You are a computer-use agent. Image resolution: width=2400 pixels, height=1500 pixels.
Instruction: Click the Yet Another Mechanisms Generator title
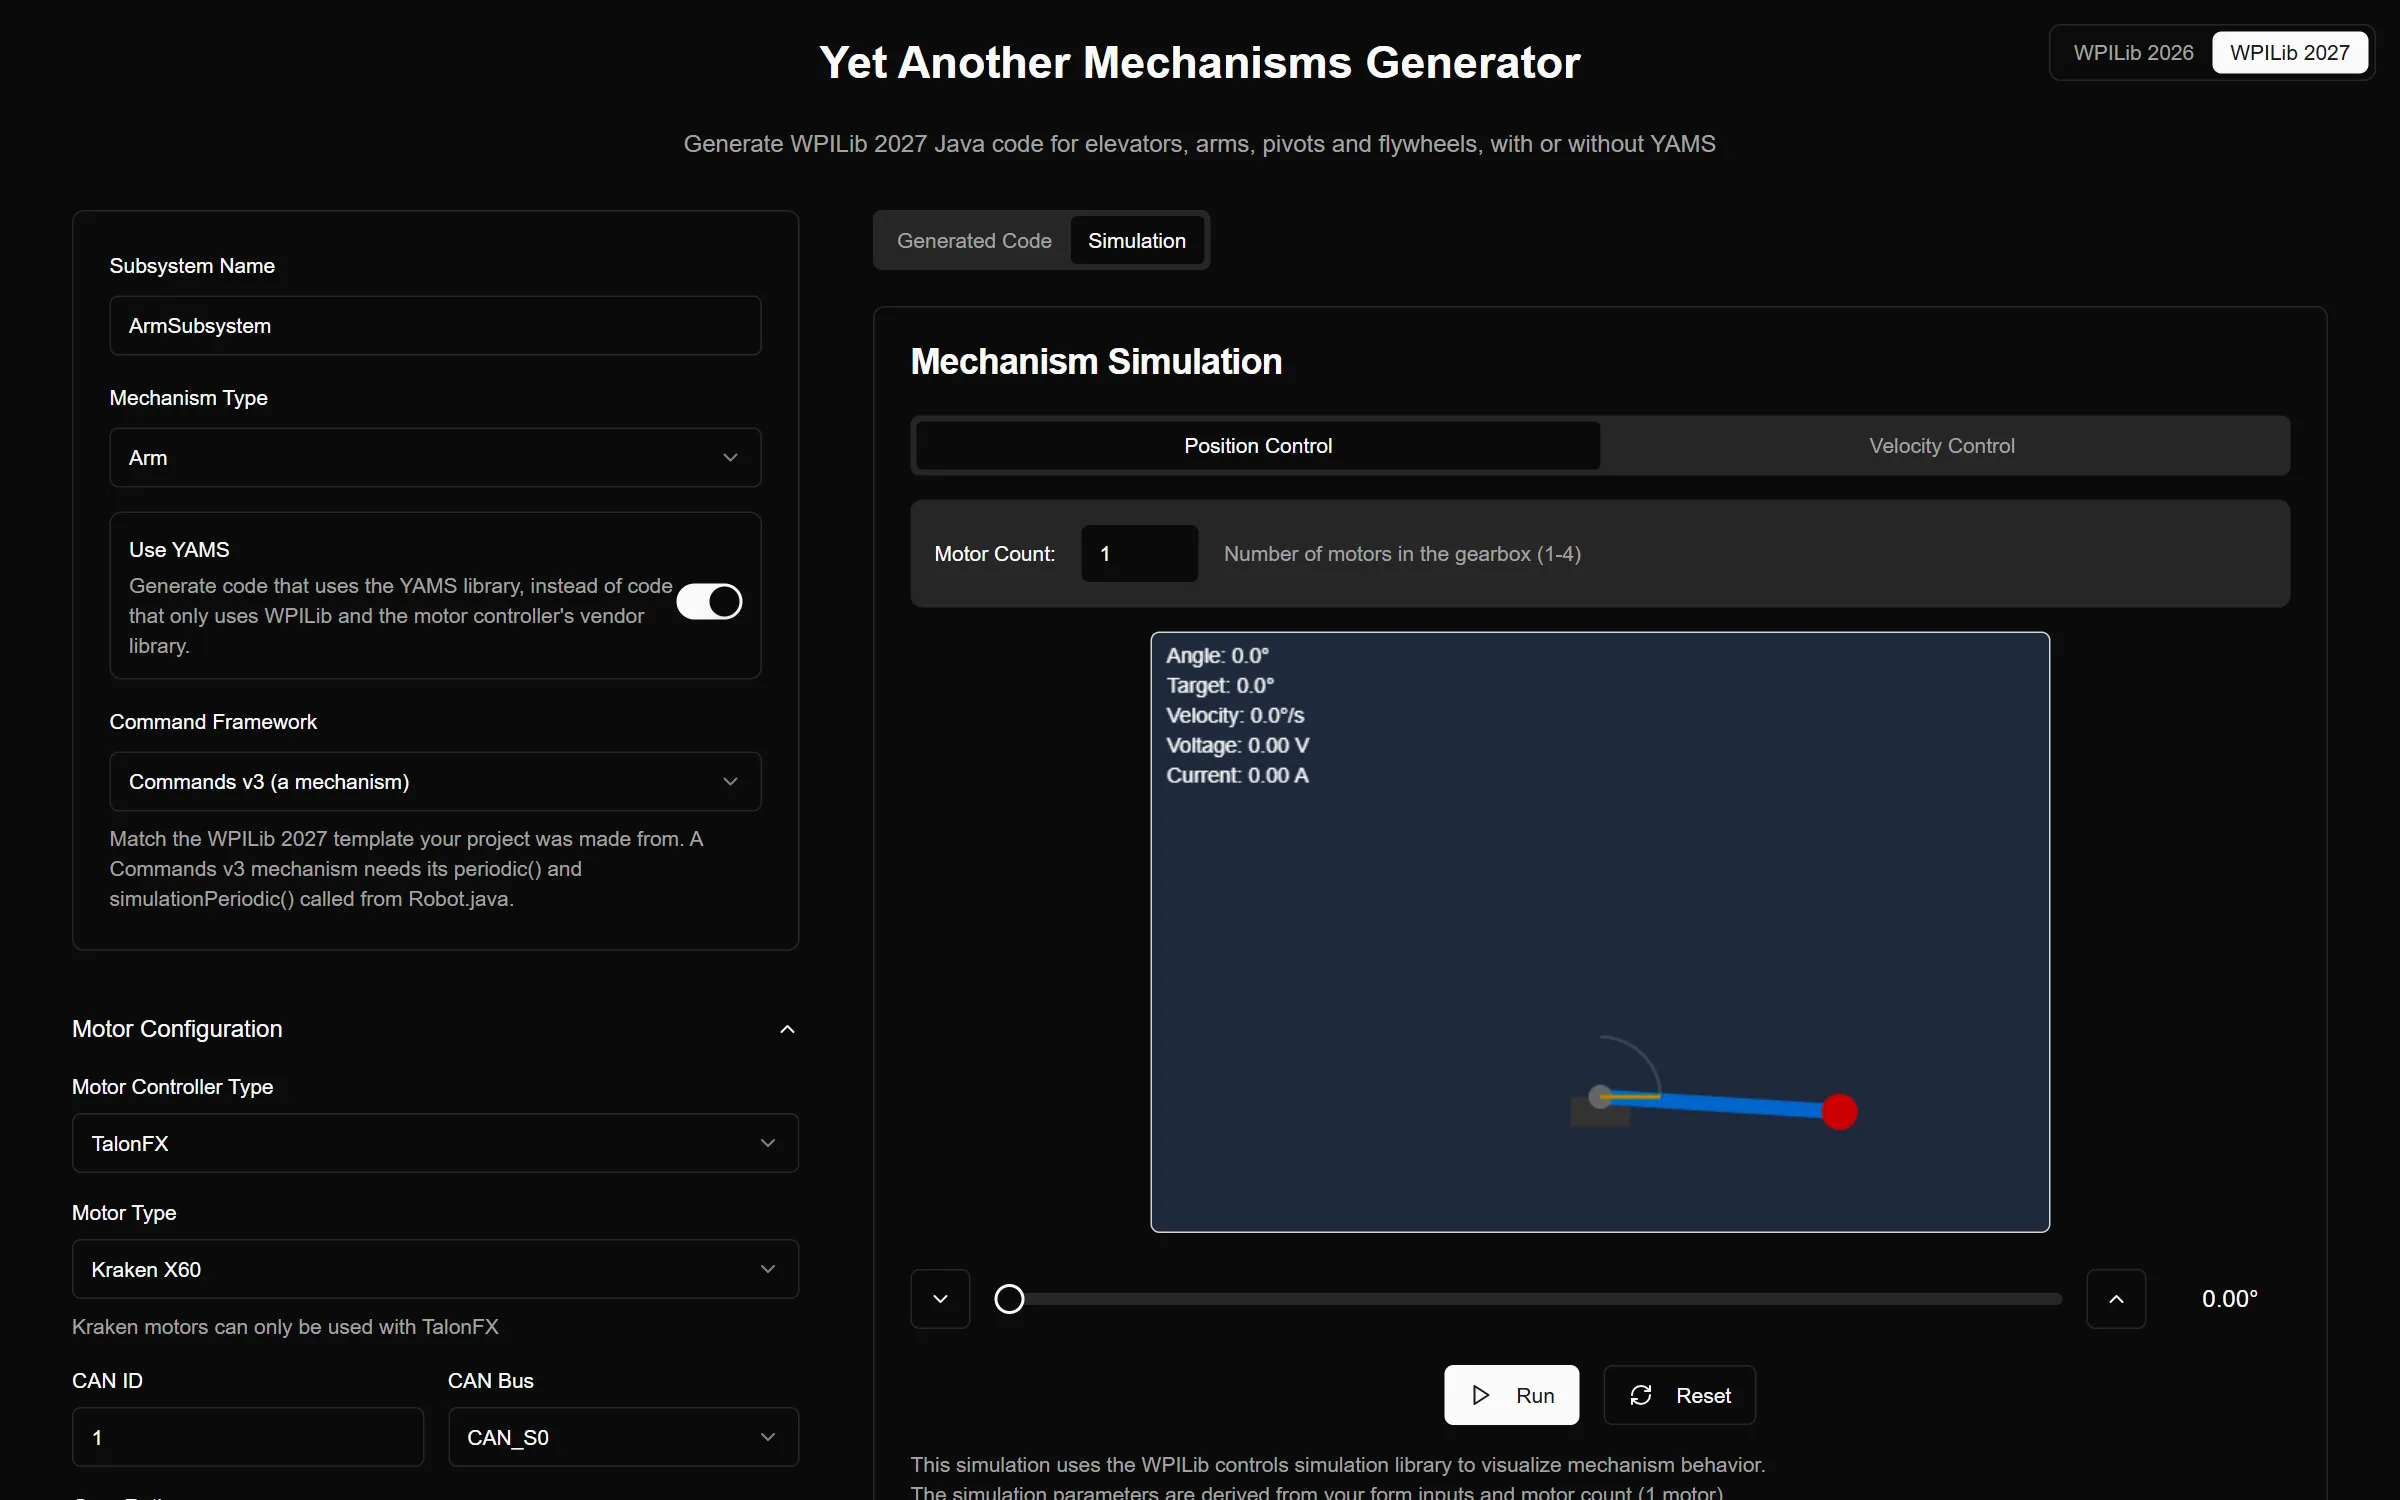(1199, 63)
